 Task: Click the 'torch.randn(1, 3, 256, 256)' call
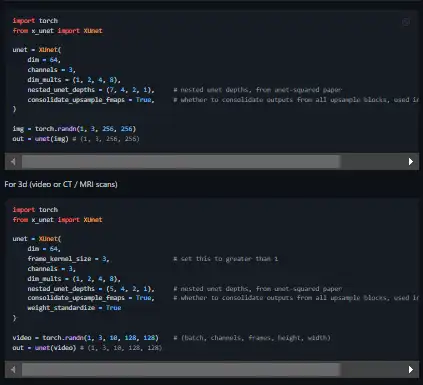[x=85, y=129]
